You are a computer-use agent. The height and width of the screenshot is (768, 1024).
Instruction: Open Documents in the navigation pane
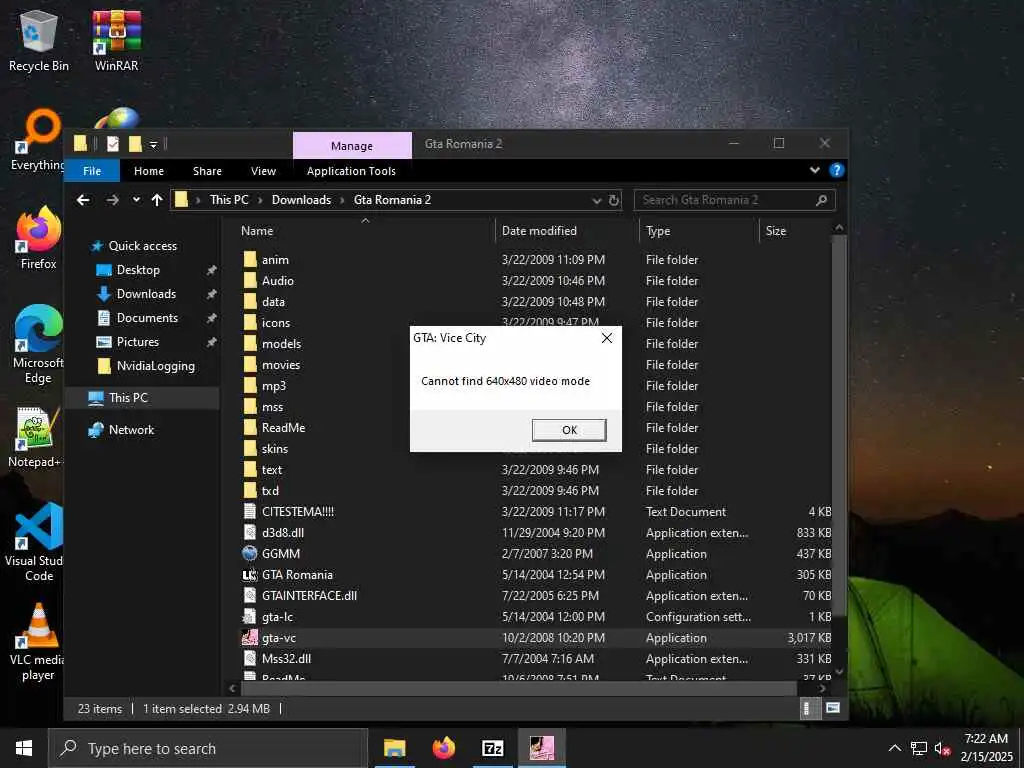click(147, 318)
